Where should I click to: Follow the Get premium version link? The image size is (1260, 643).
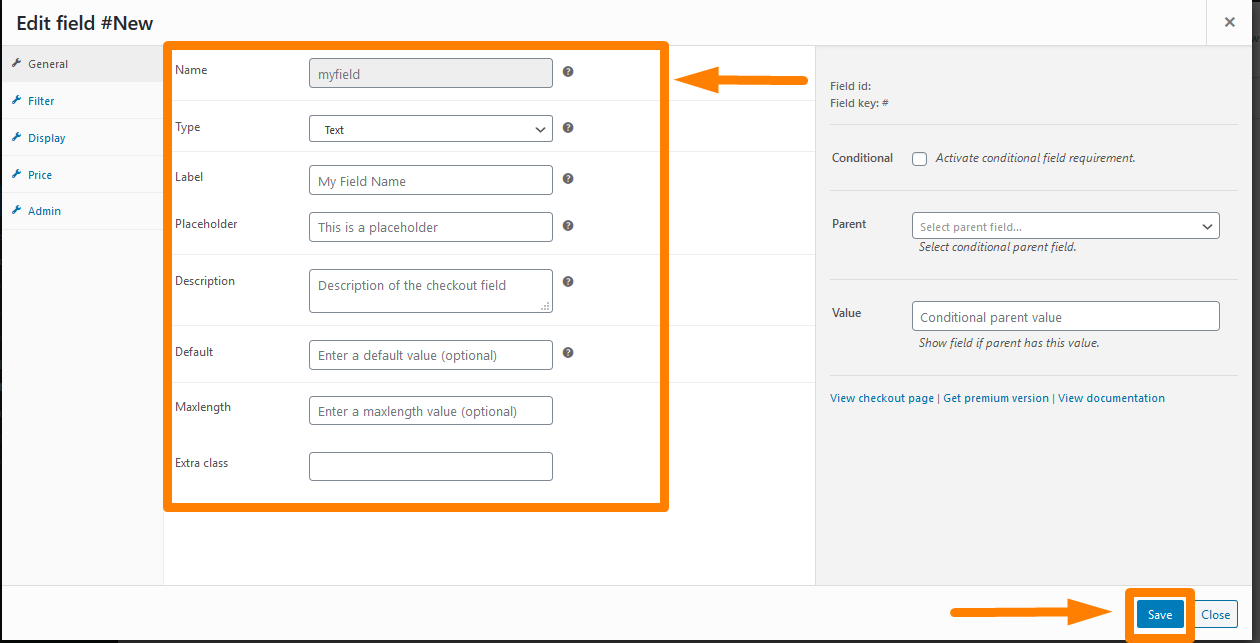point(996,398)
